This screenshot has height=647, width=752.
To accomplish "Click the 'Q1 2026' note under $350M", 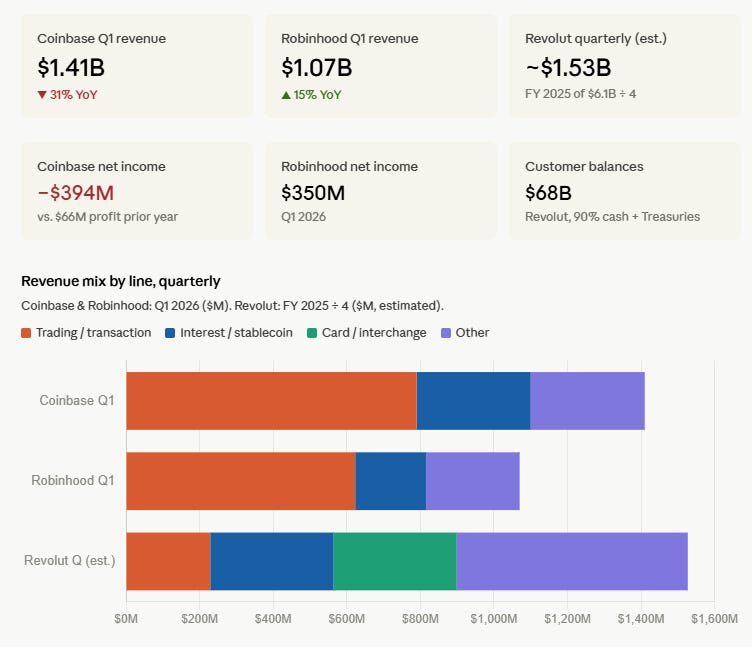I will (x=304, y=217).
